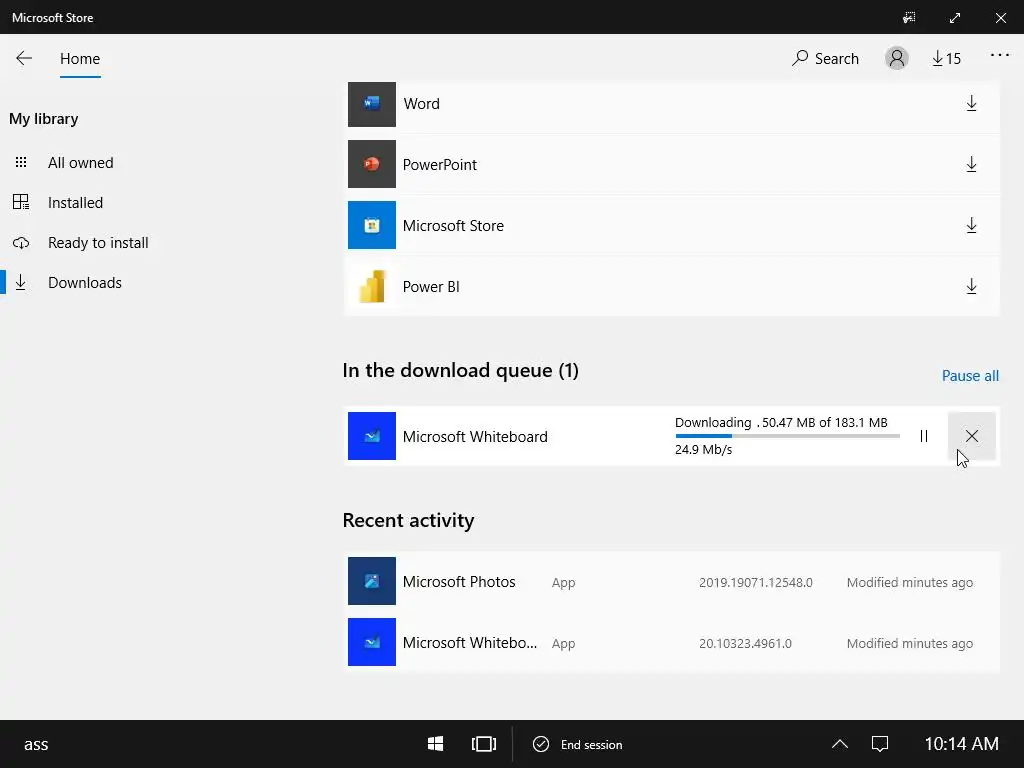
Task: Select Downloads in My library
Action: tap(85, 282)
